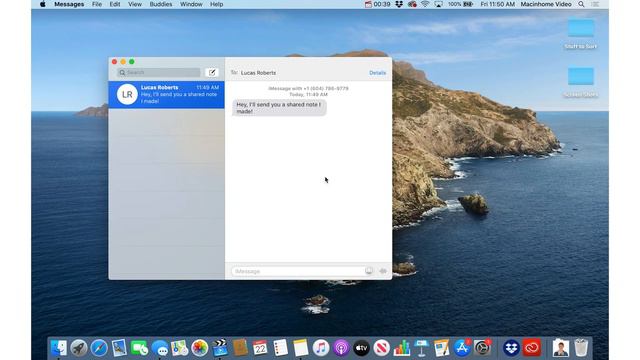Open the Apple menu
The image size is (640, 360).
click(42, 4)
